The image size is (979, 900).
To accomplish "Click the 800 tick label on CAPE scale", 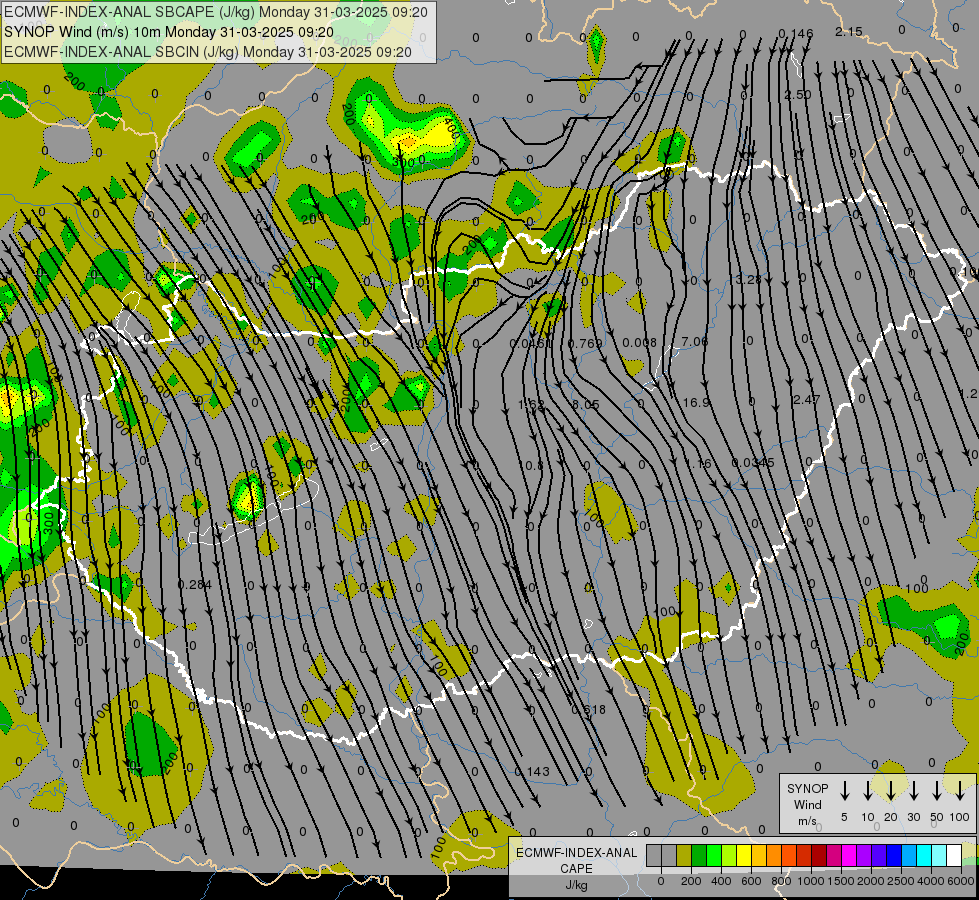I will pyautogui.click(x=781, y=882).
